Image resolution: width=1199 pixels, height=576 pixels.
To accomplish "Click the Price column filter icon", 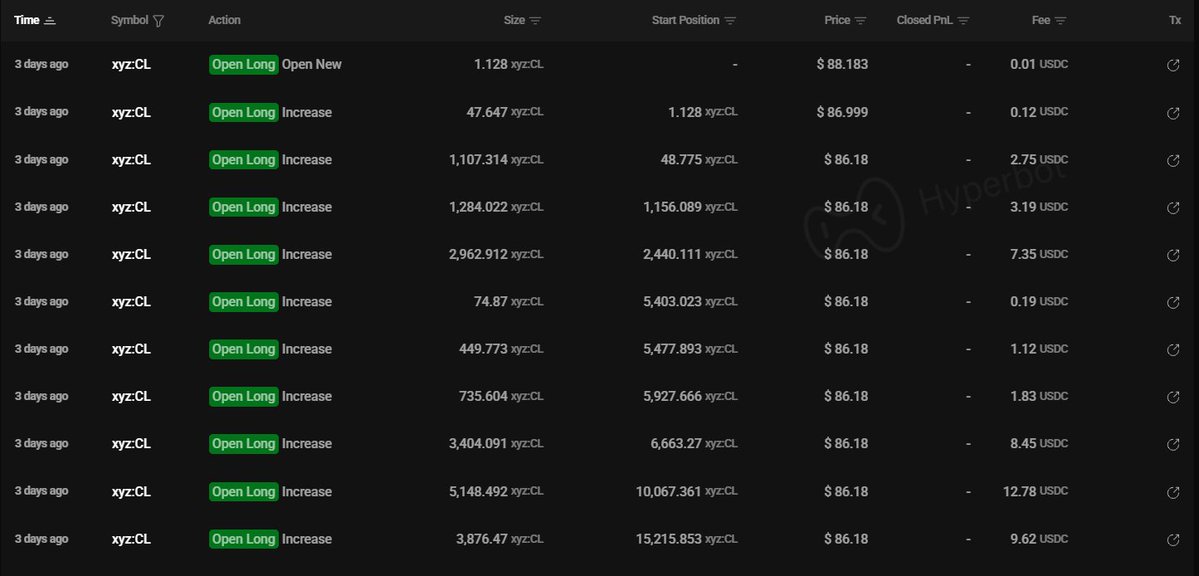I will (861, 21).
